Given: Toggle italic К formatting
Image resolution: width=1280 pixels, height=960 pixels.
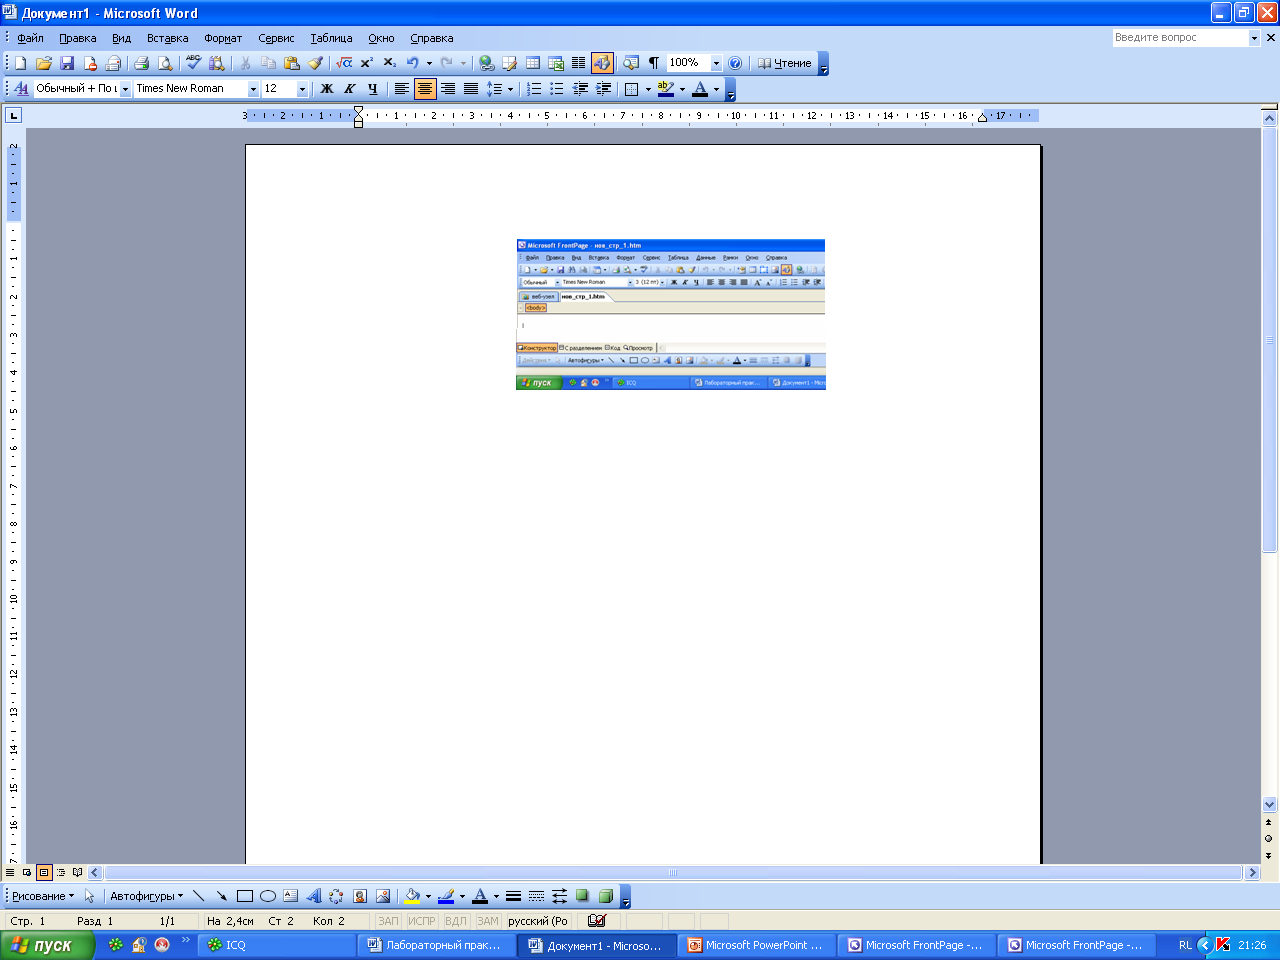Looking at the screenshot, I should [x=349, y=89].
